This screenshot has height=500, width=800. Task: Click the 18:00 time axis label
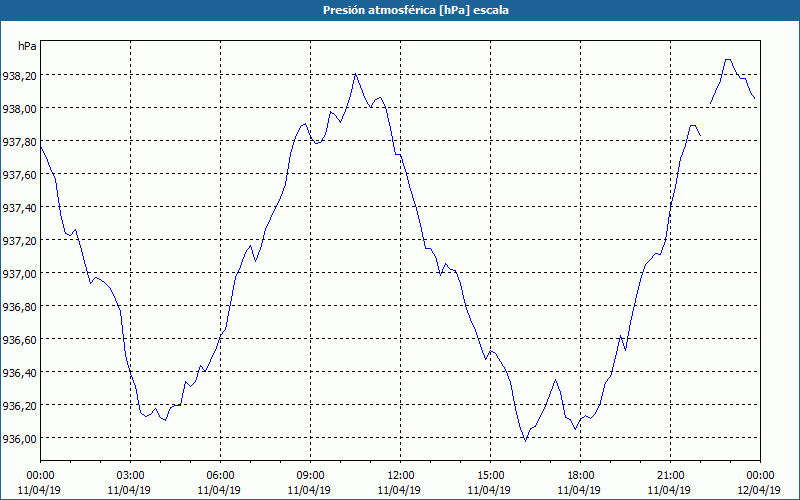coord(581,476)
